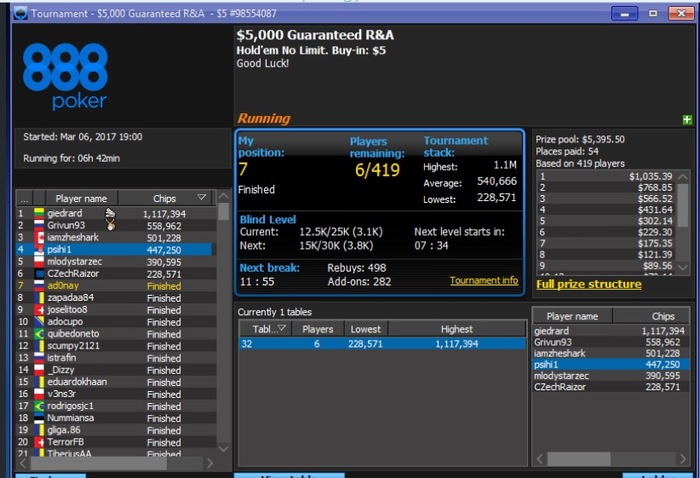Click the 1st place prize $1,035.39 row

coord(606,176)
